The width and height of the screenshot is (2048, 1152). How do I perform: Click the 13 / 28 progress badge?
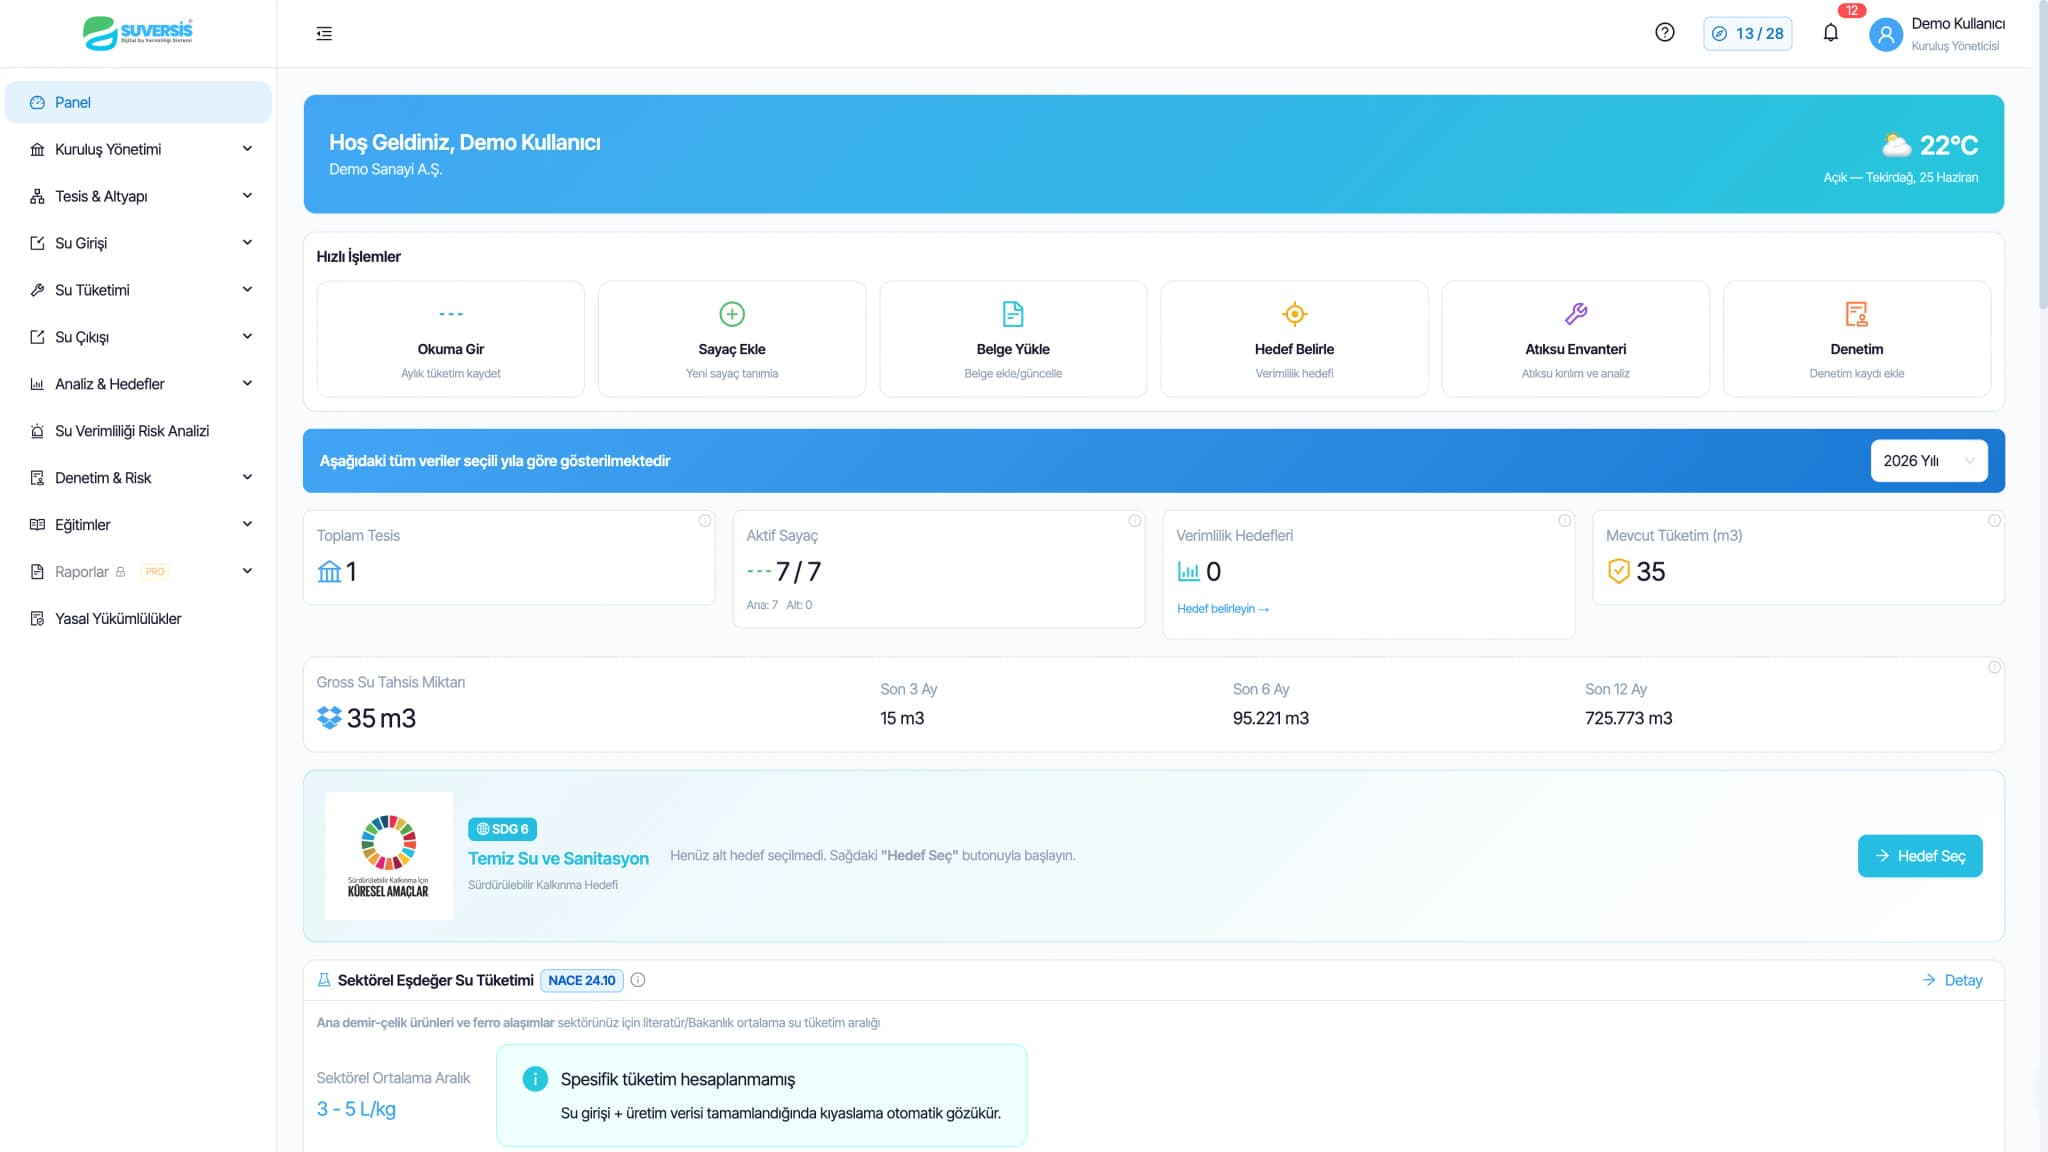point(1748,33)
